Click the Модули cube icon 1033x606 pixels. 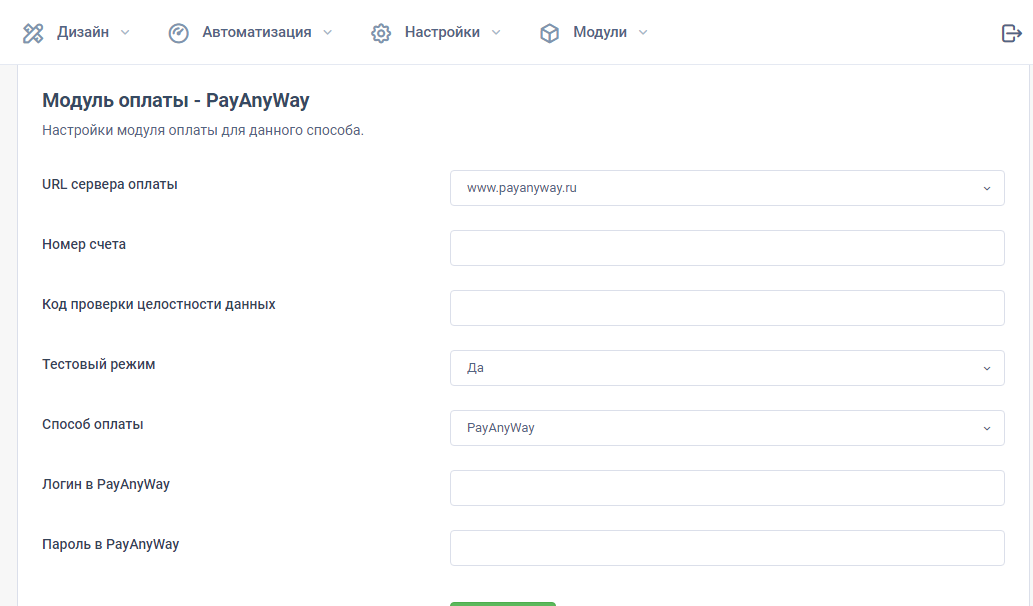549,33
